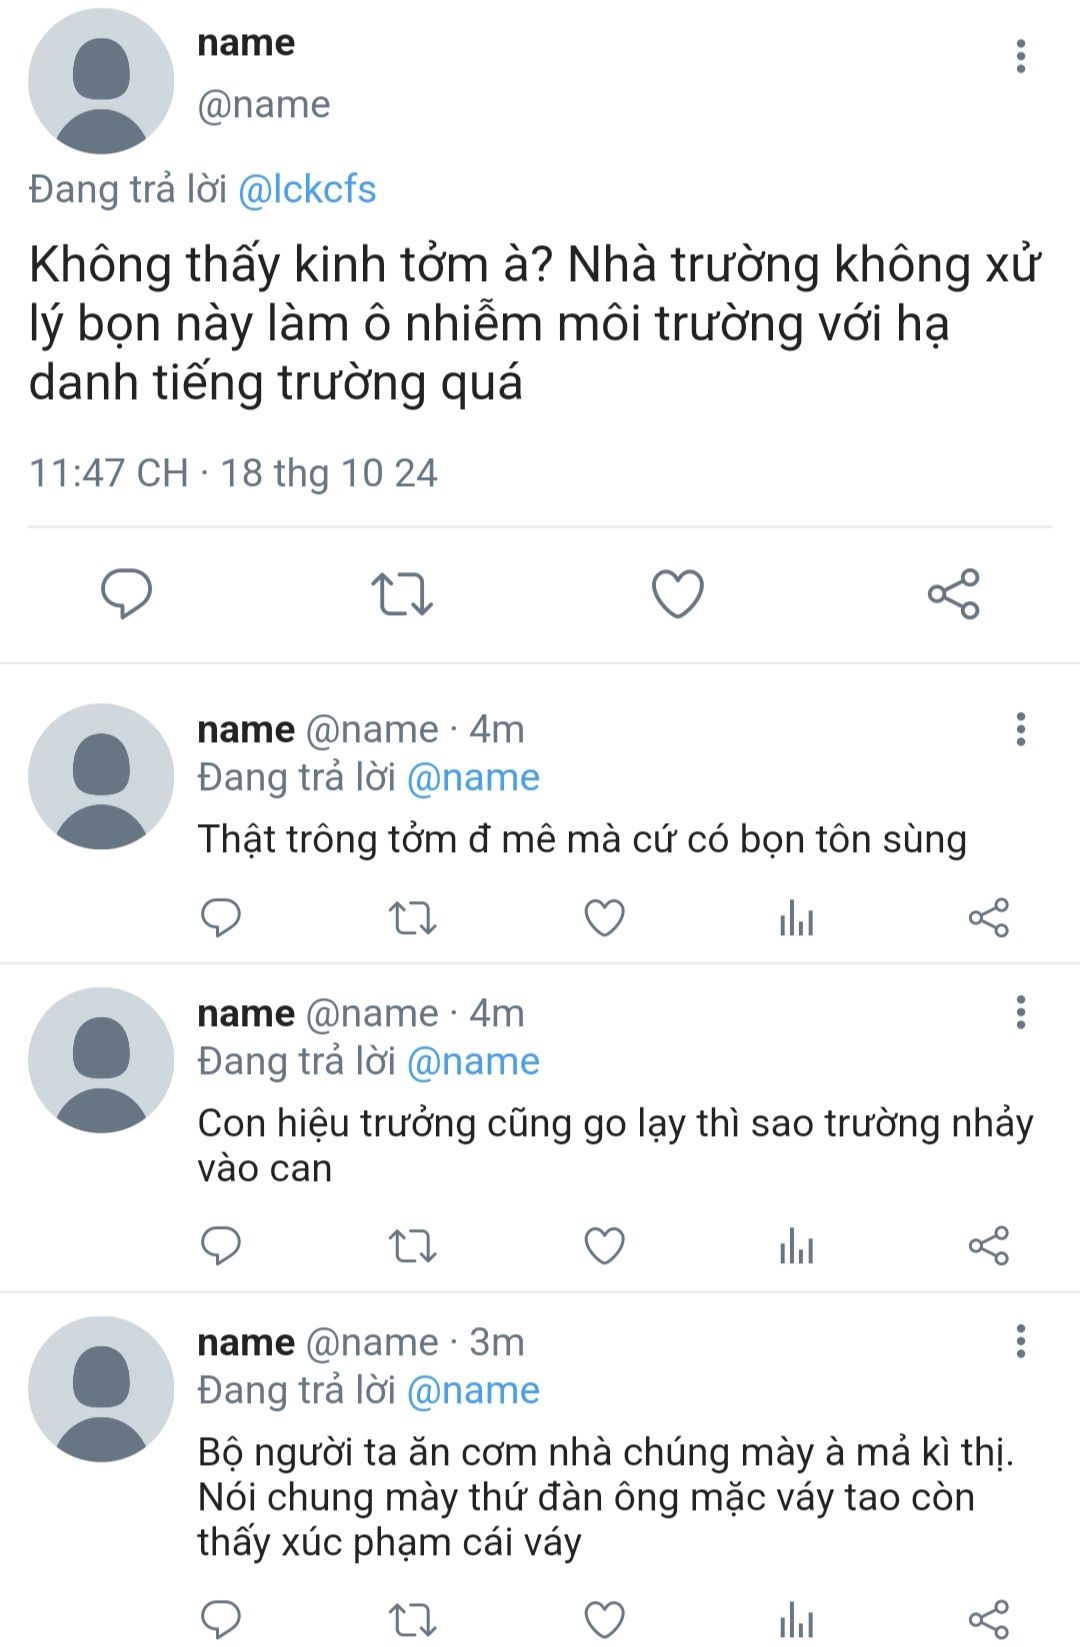The image size is (1080, 1647).
Task: Open more options on the main tweet
Action: pos(1020,57)
